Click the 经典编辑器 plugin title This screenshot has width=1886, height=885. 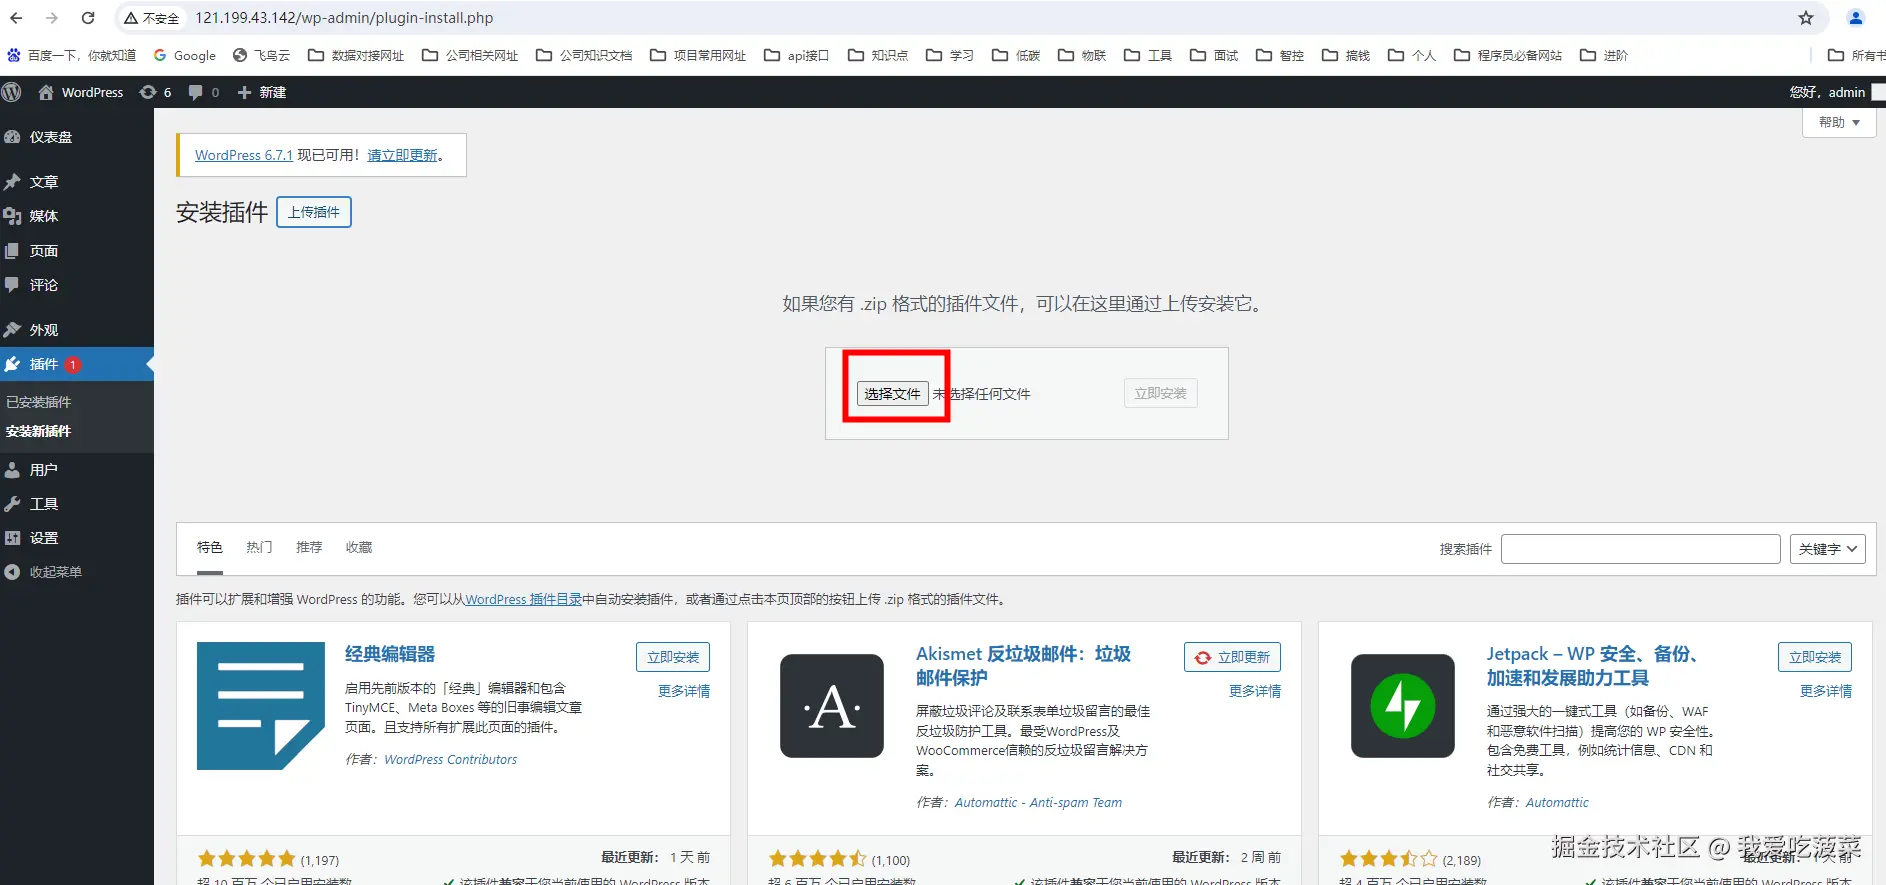pos(390,654)
